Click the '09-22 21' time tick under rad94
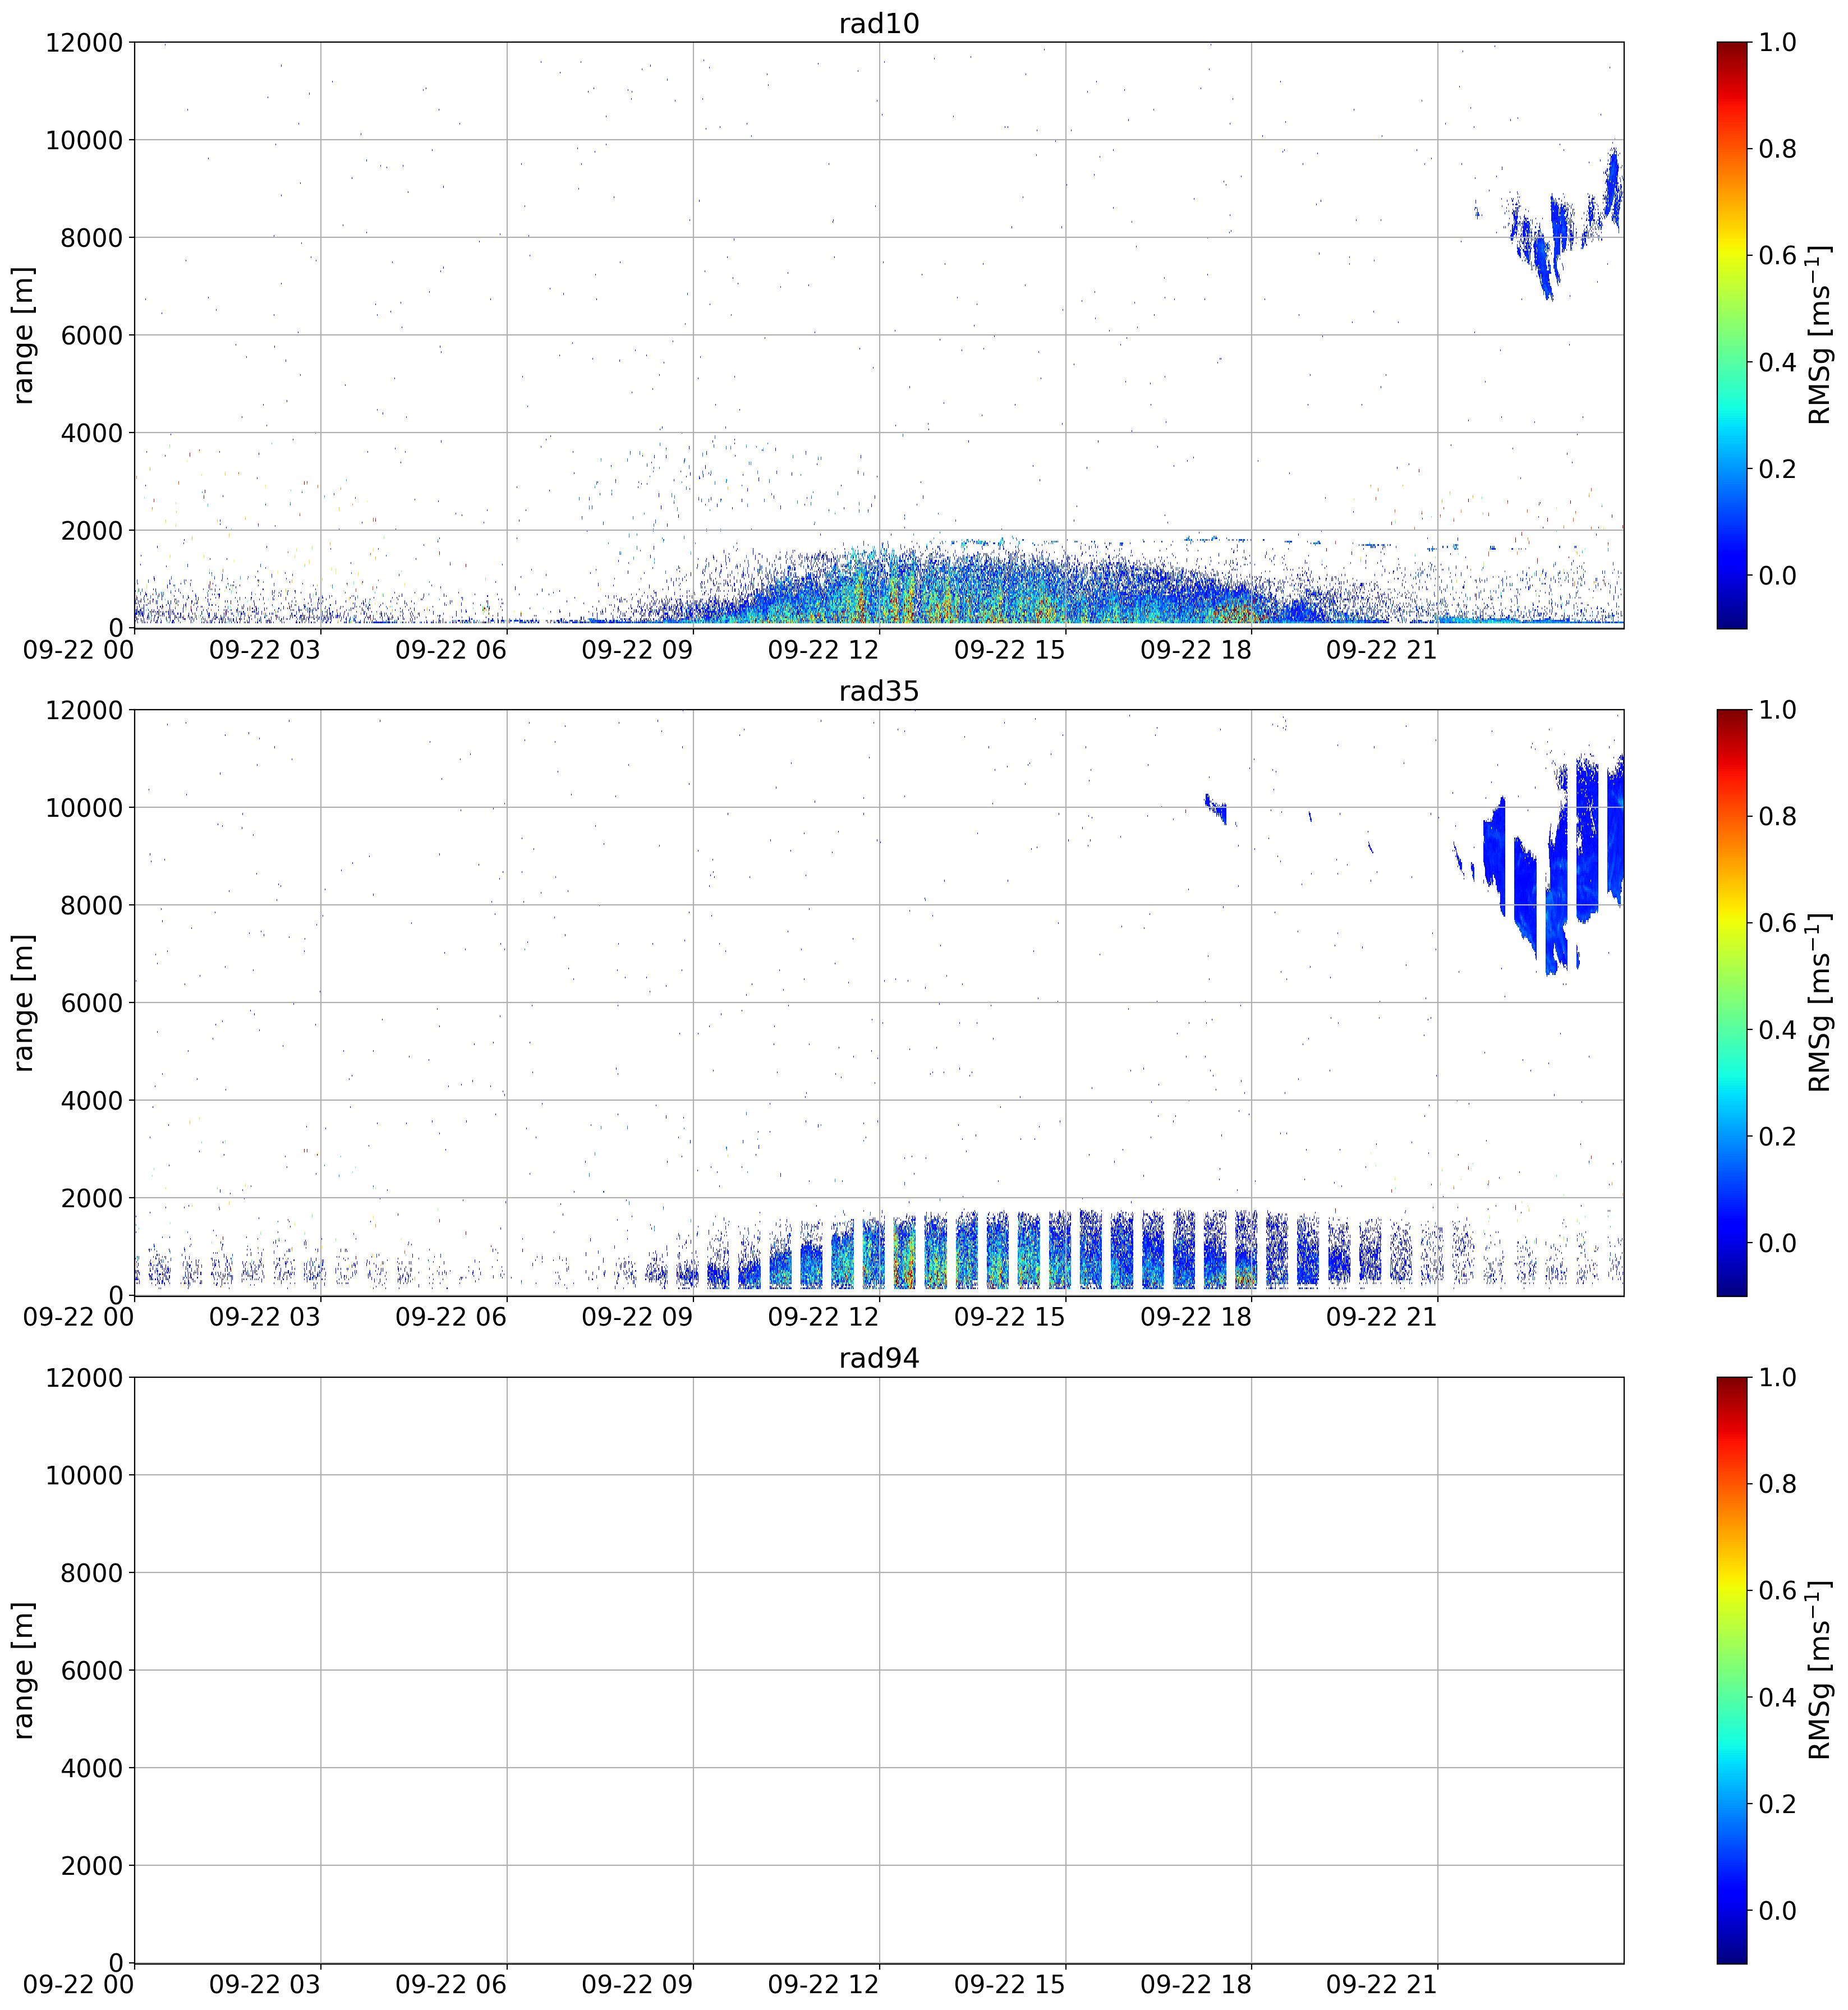The height and width of the screenshot is (2010, 1848). (x=1382, y=1985)
